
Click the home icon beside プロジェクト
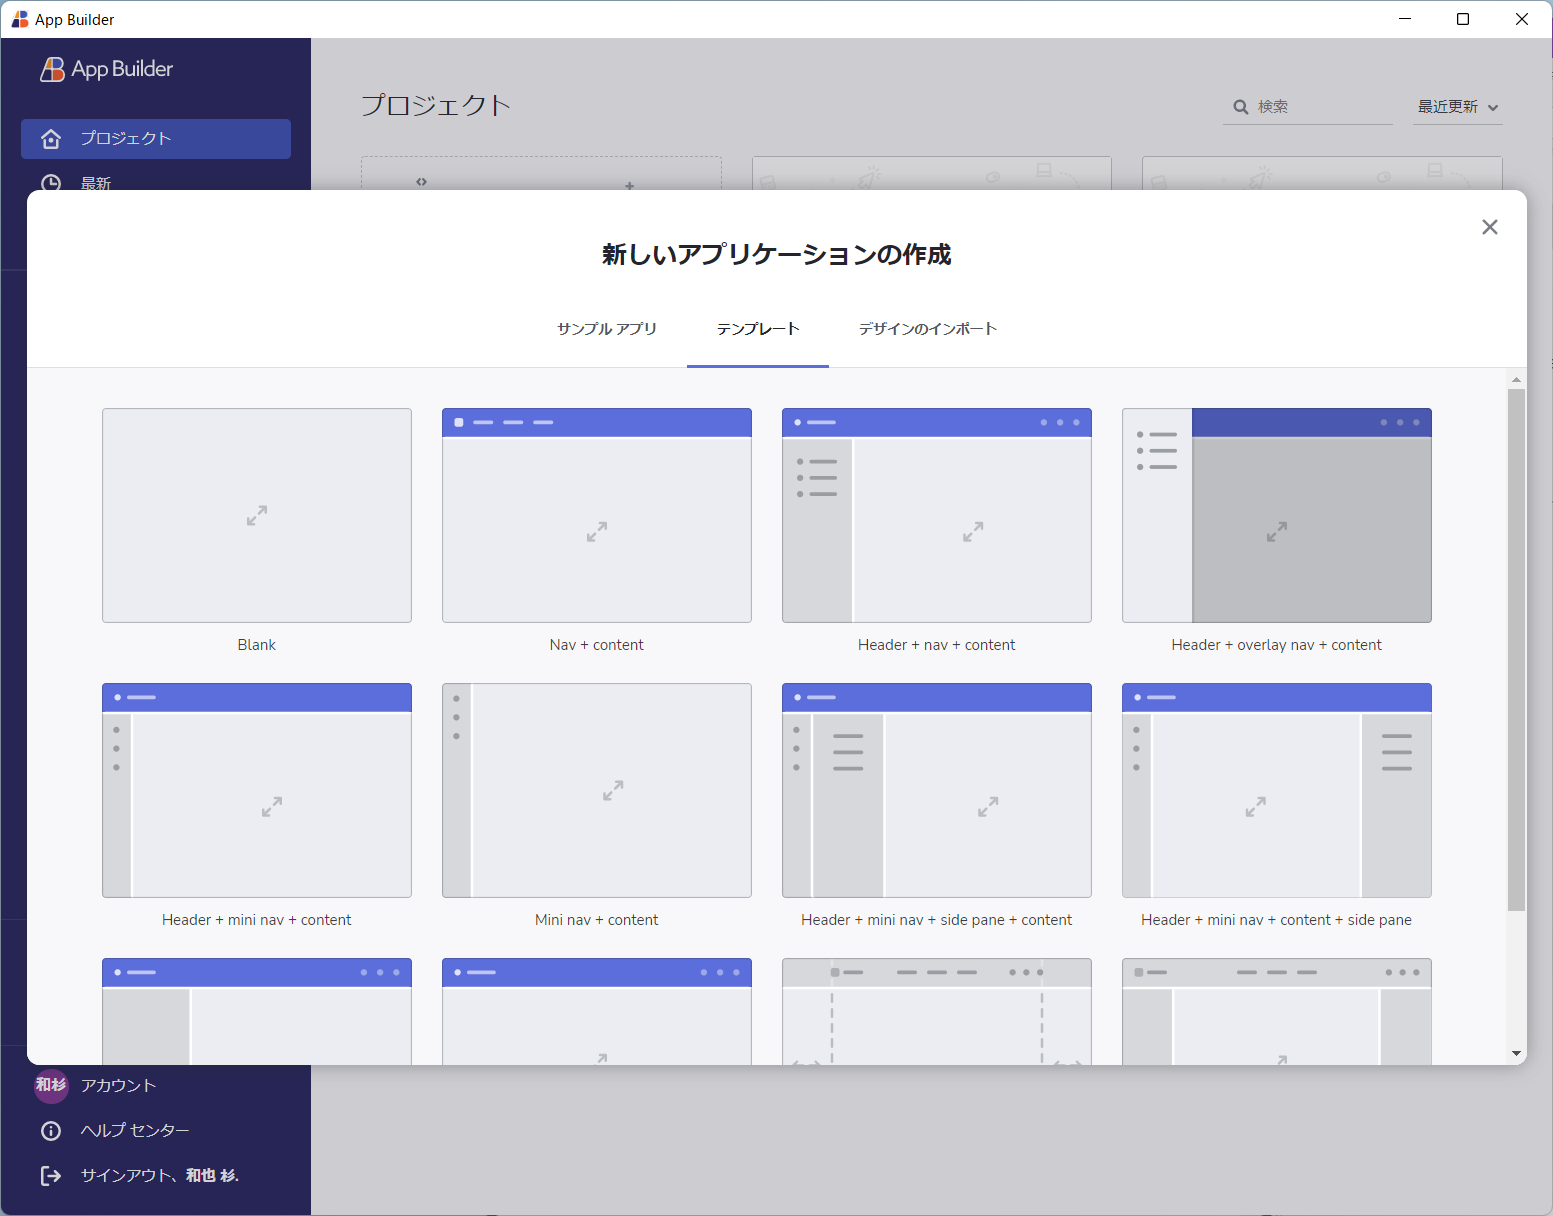(x=51, y=139)
